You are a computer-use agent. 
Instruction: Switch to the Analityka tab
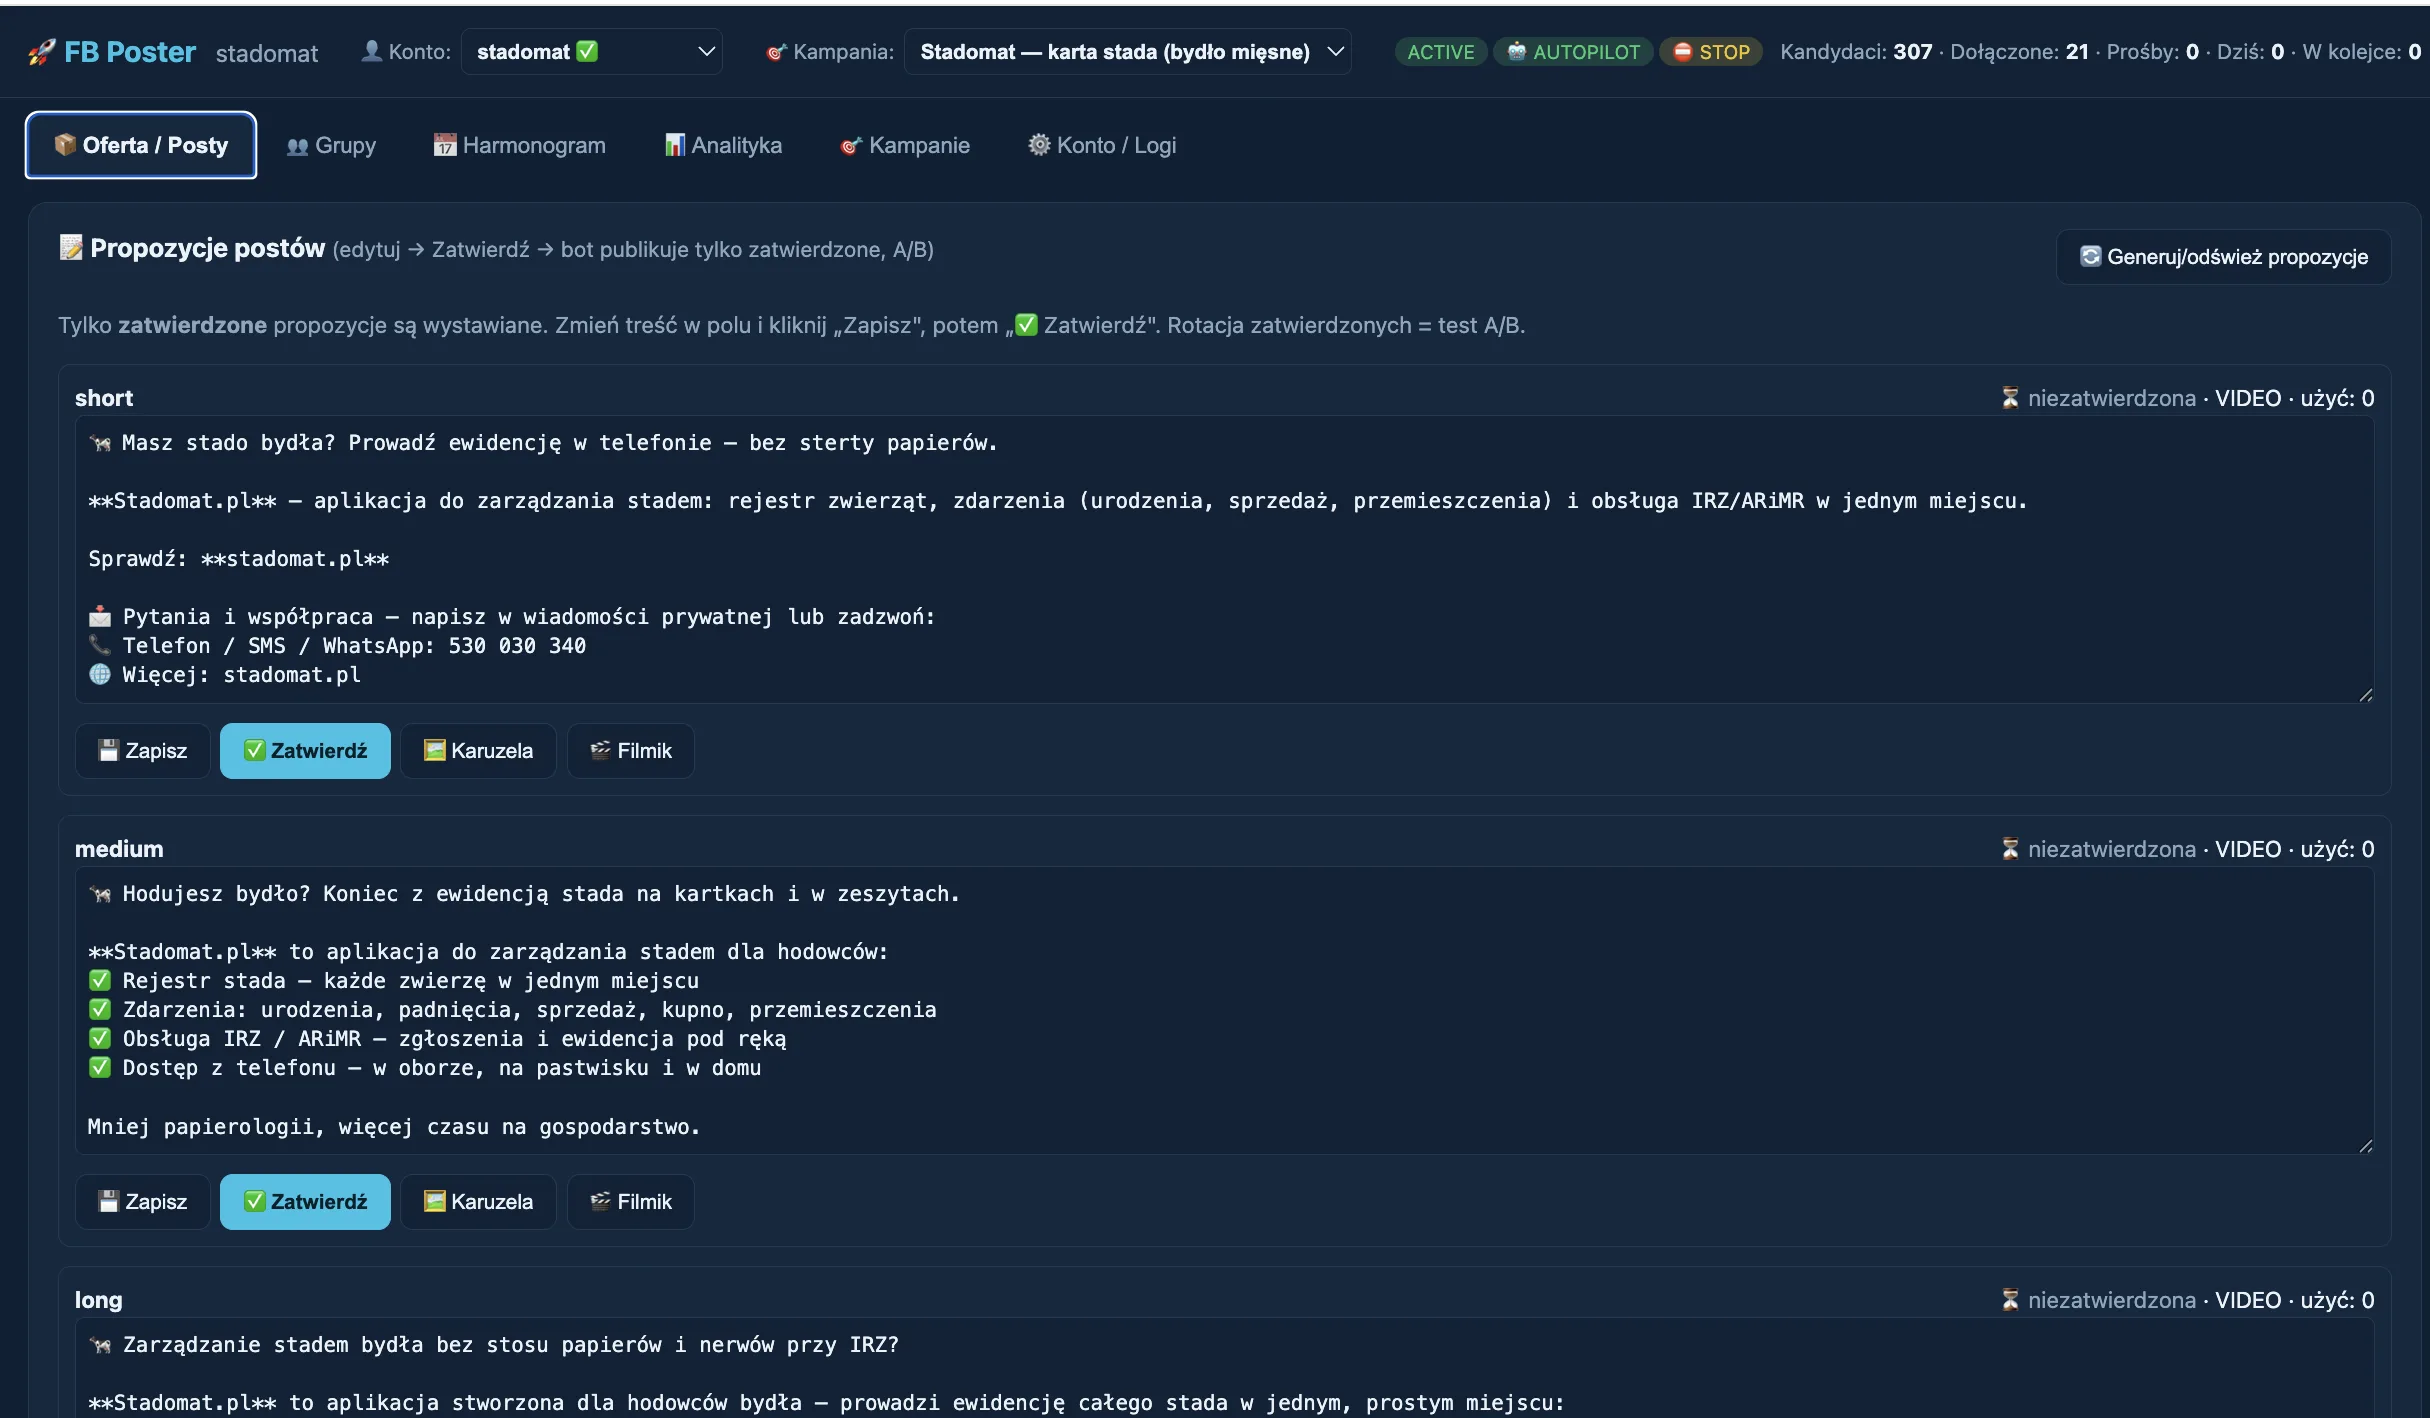click(x=724, y=145)
